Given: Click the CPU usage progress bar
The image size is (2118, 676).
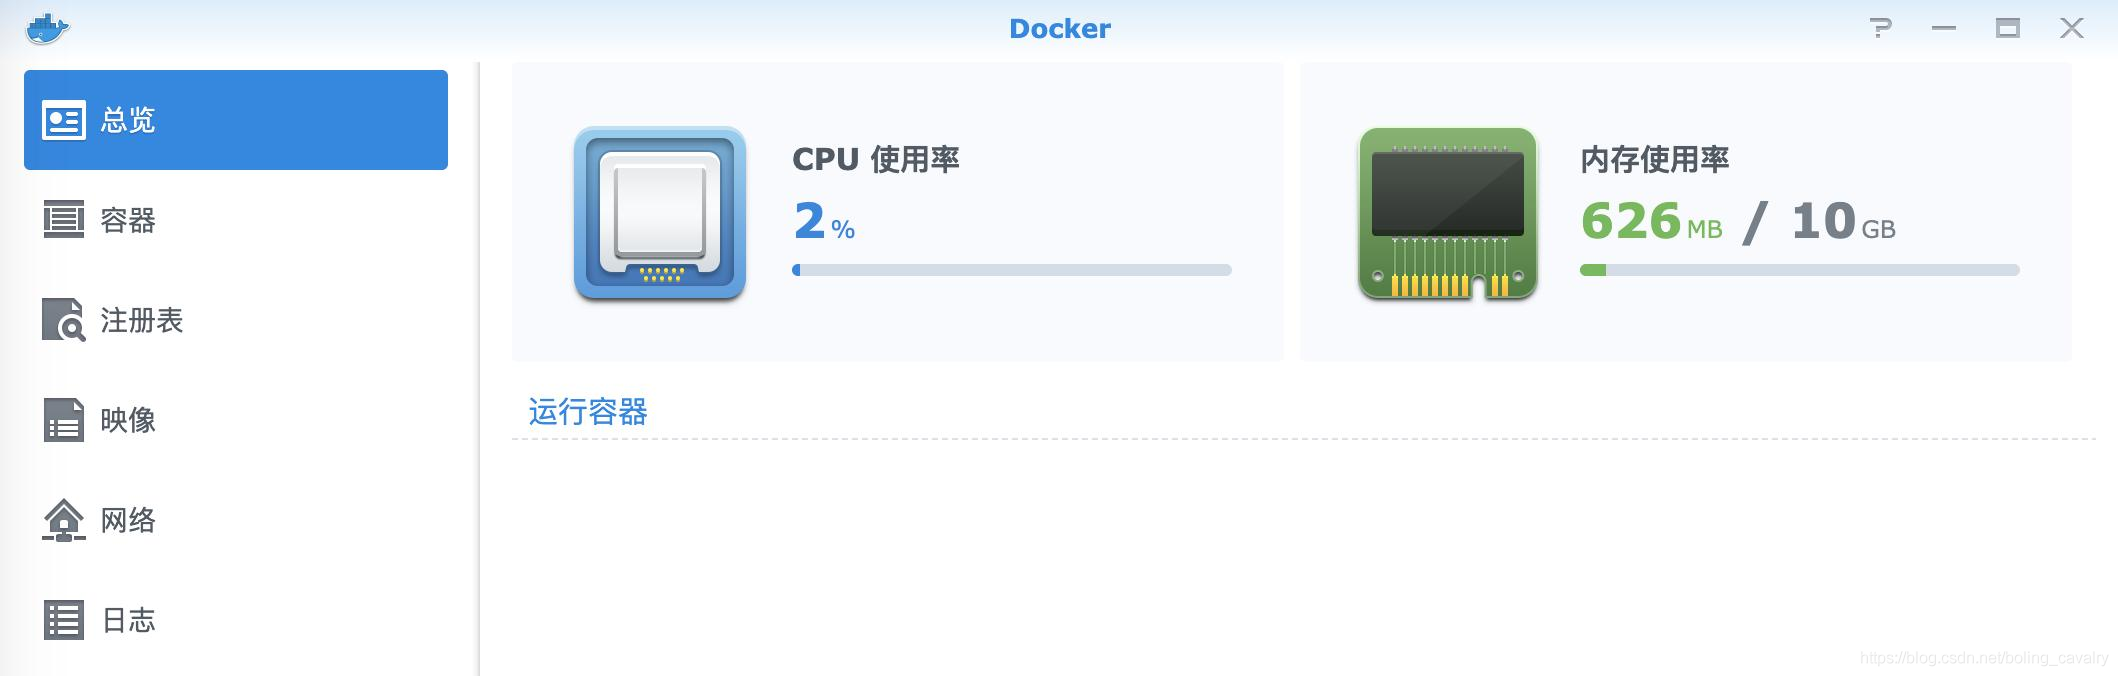Looking at the screenshot, I should click(1011, 270).
